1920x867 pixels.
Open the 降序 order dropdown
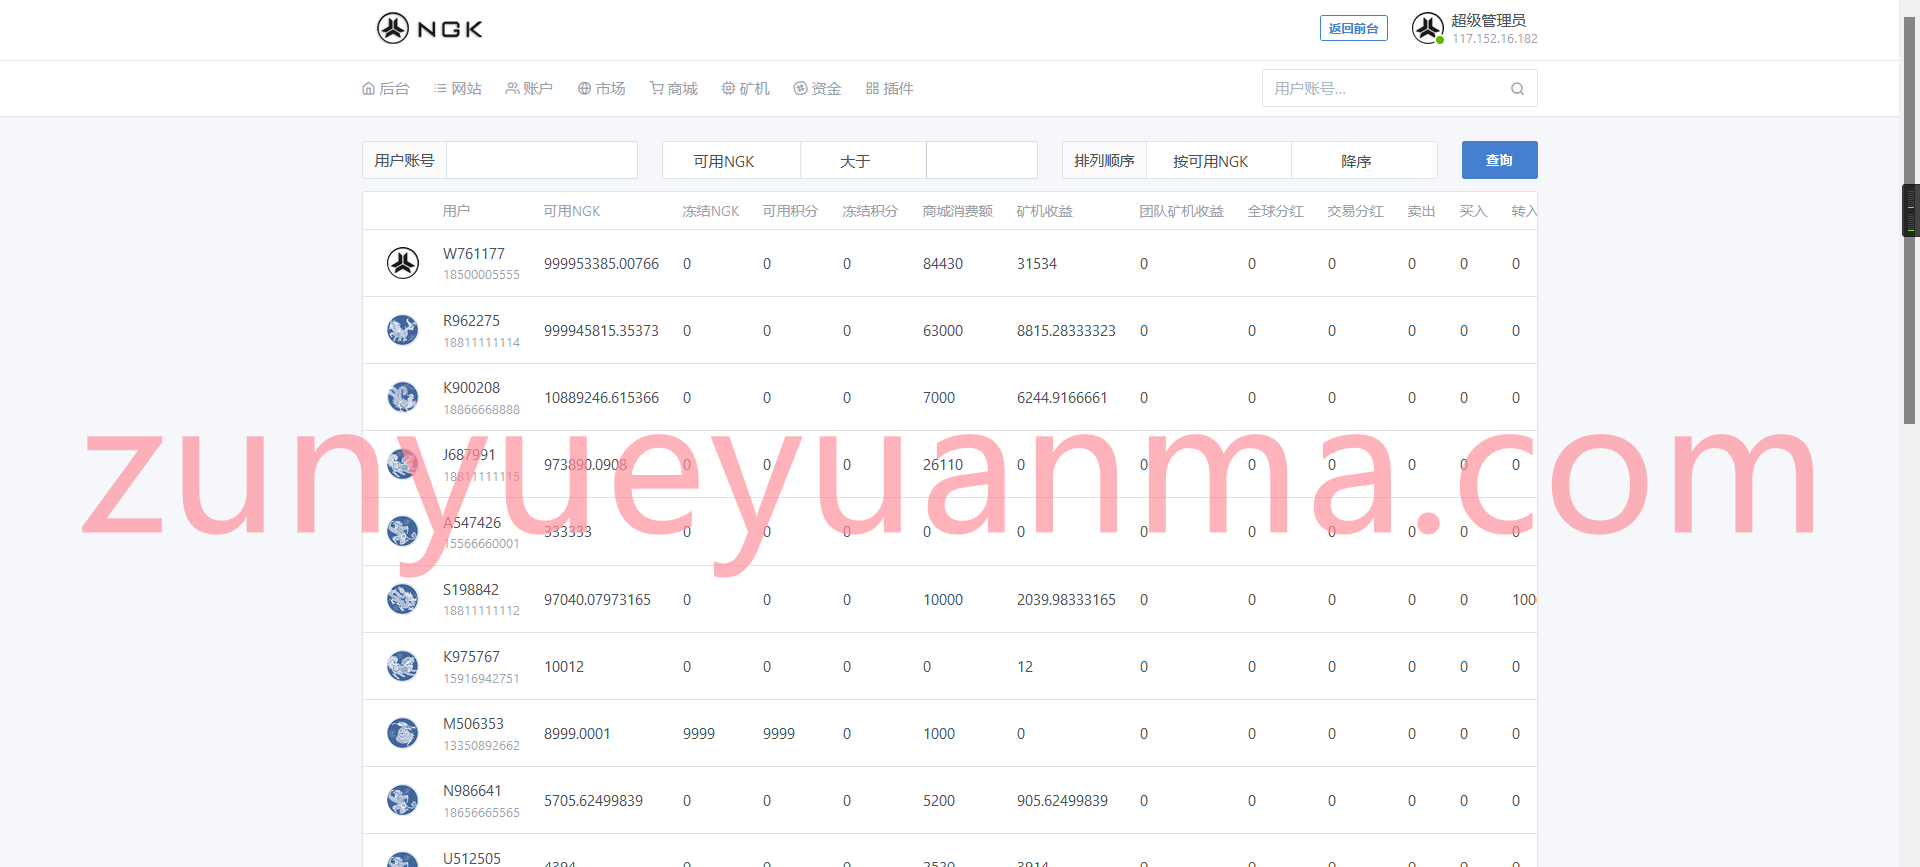click(1364, 160)
